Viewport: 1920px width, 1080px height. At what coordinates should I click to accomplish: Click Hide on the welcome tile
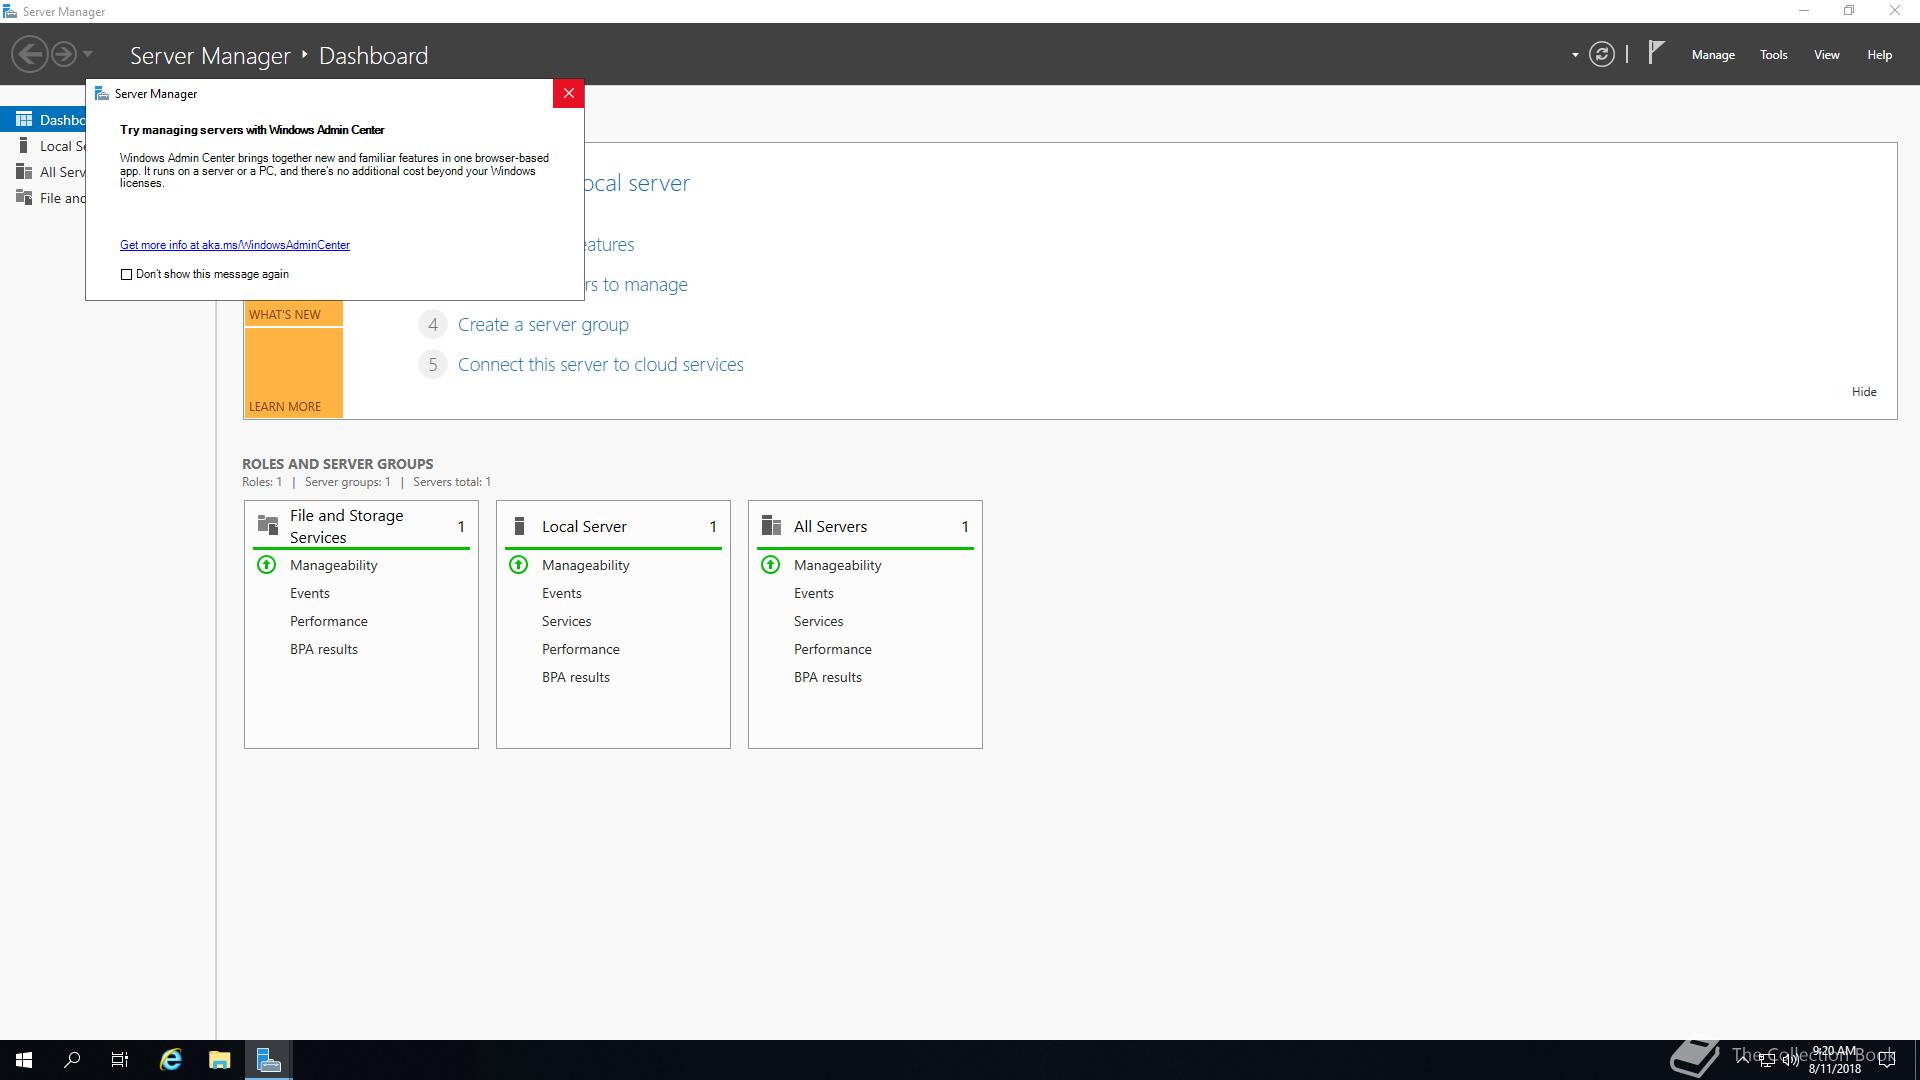pos(1864,392)
